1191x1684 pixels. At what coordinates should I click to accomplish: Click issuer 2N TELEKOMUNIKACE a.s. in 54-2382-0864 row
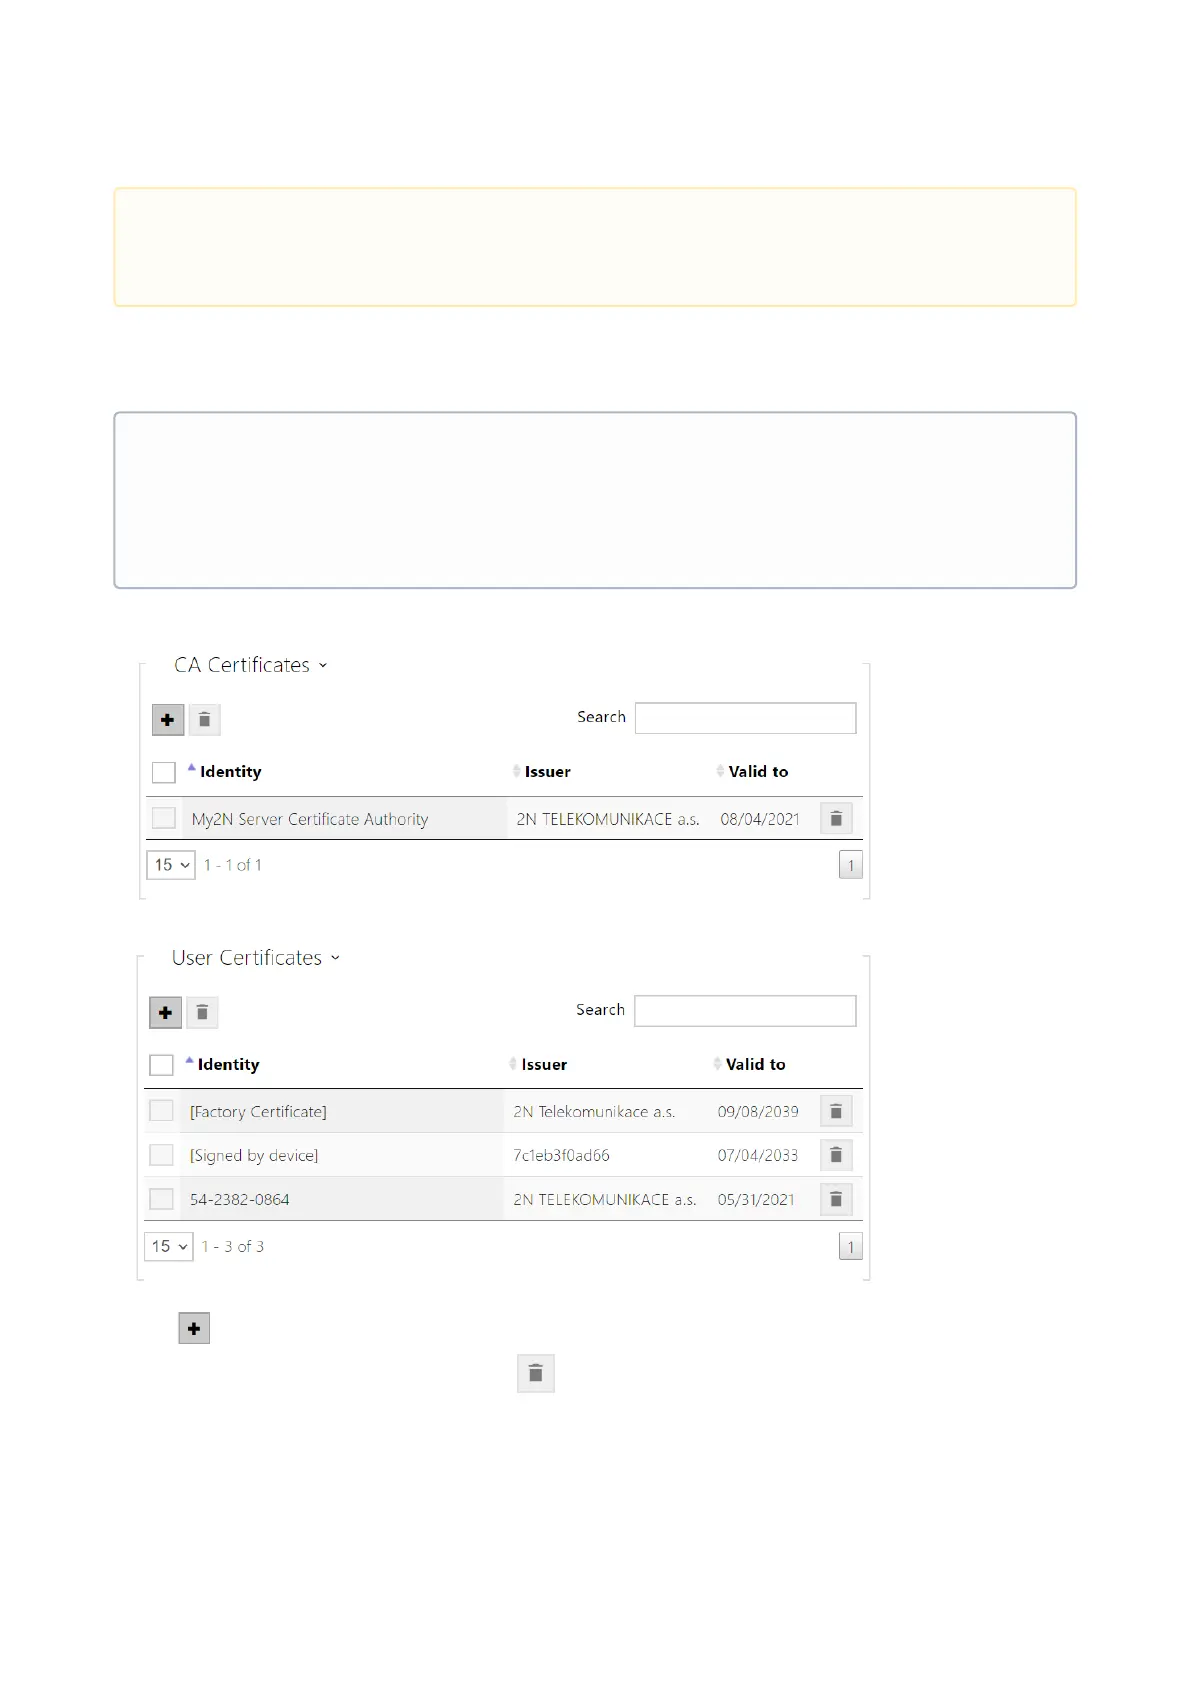click(605, 1199)
